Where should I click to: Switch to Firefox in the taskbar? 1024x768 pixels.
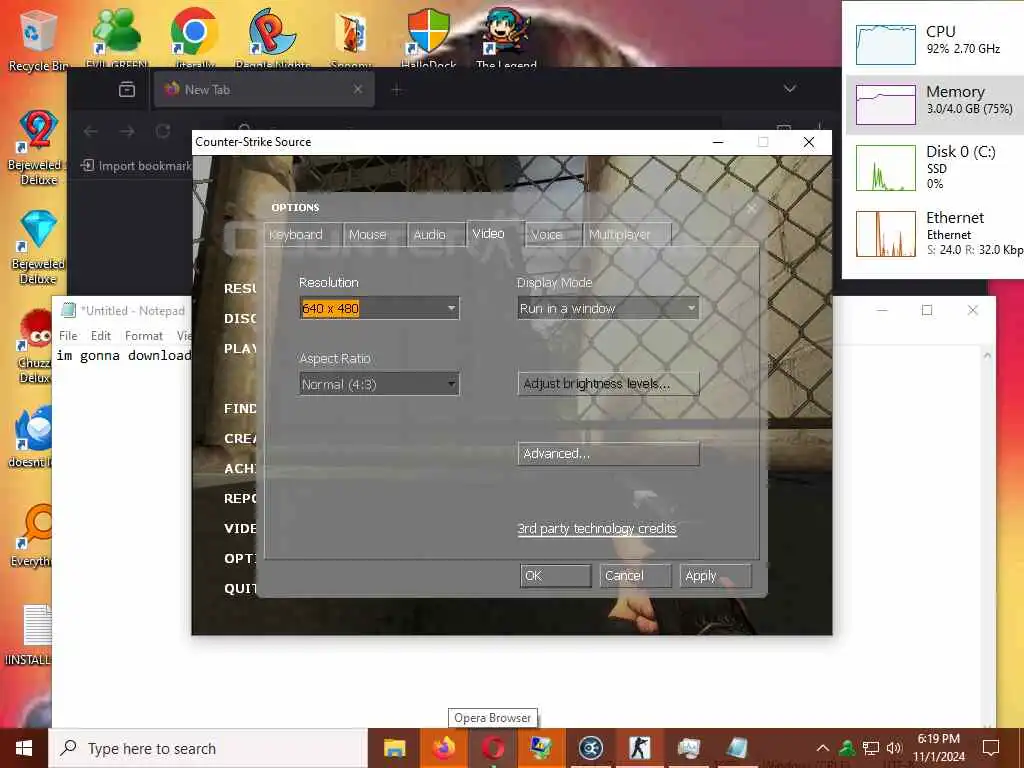[x=444, y=748]
